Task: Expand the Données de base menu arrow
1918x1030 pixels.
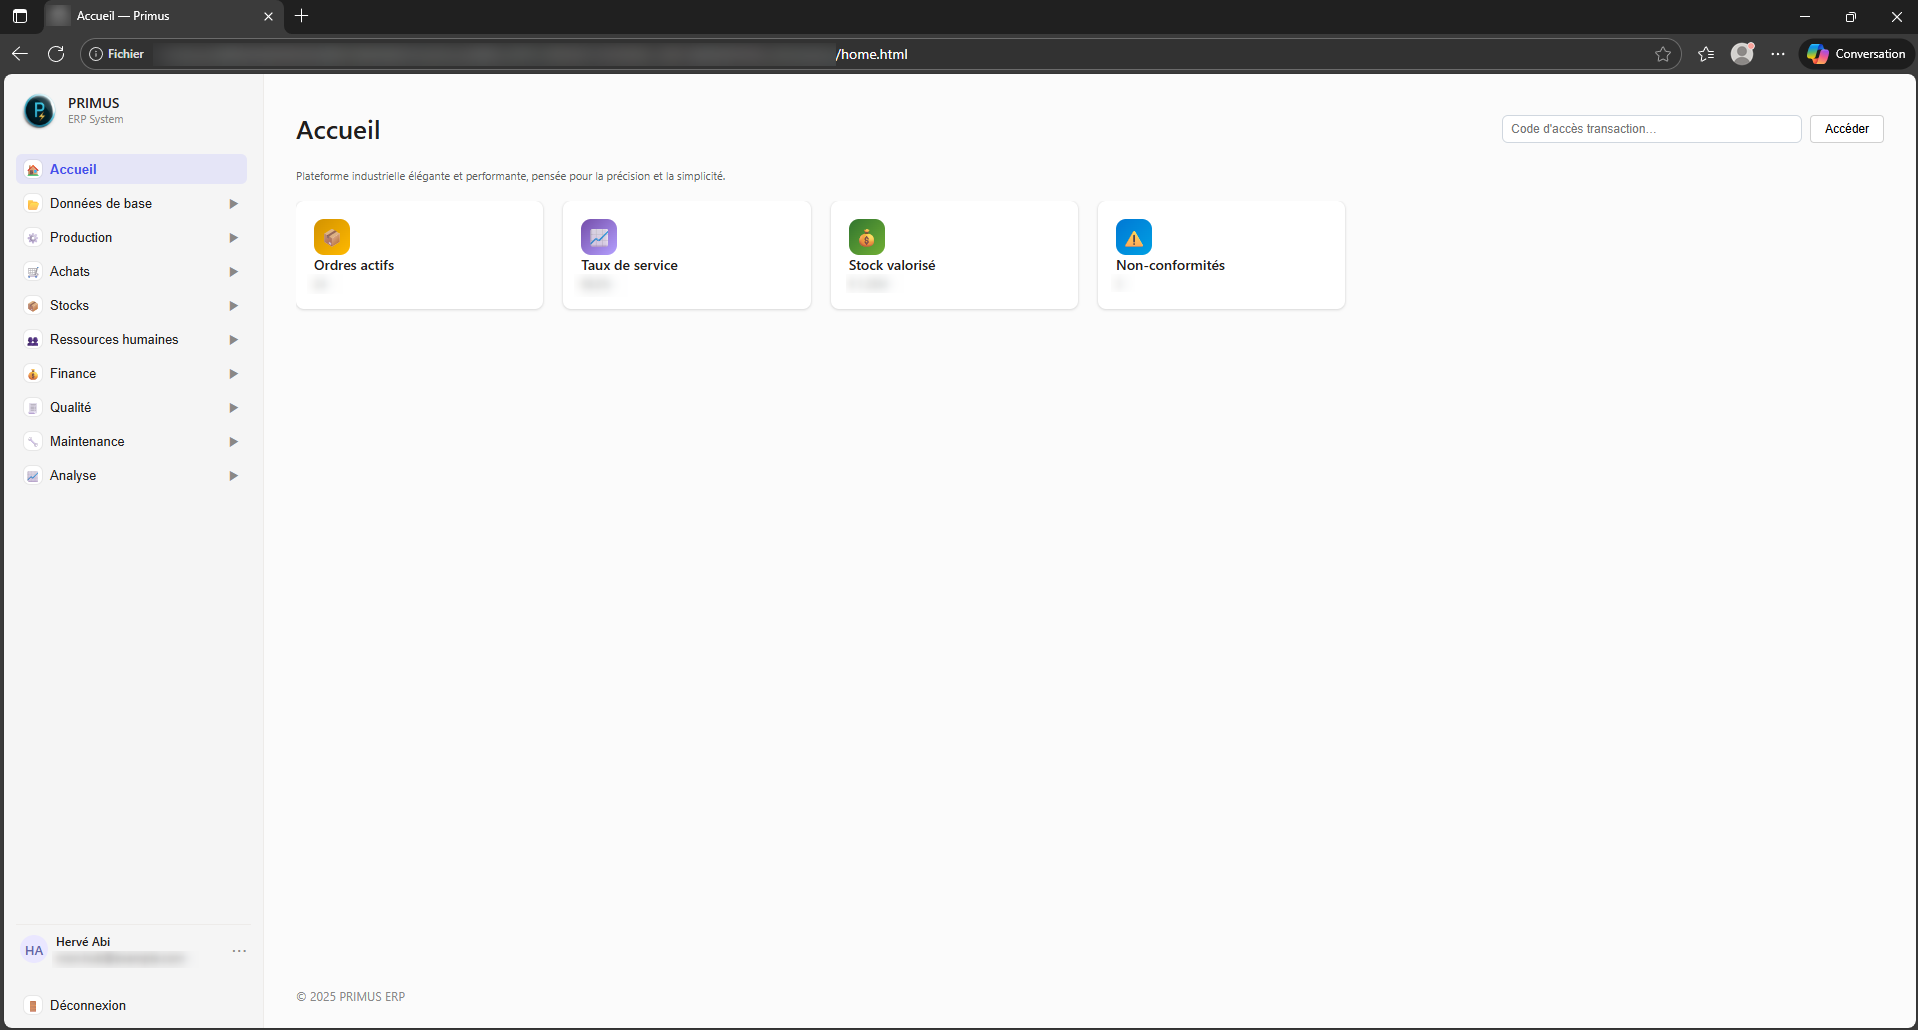Action: pos(233,204)
